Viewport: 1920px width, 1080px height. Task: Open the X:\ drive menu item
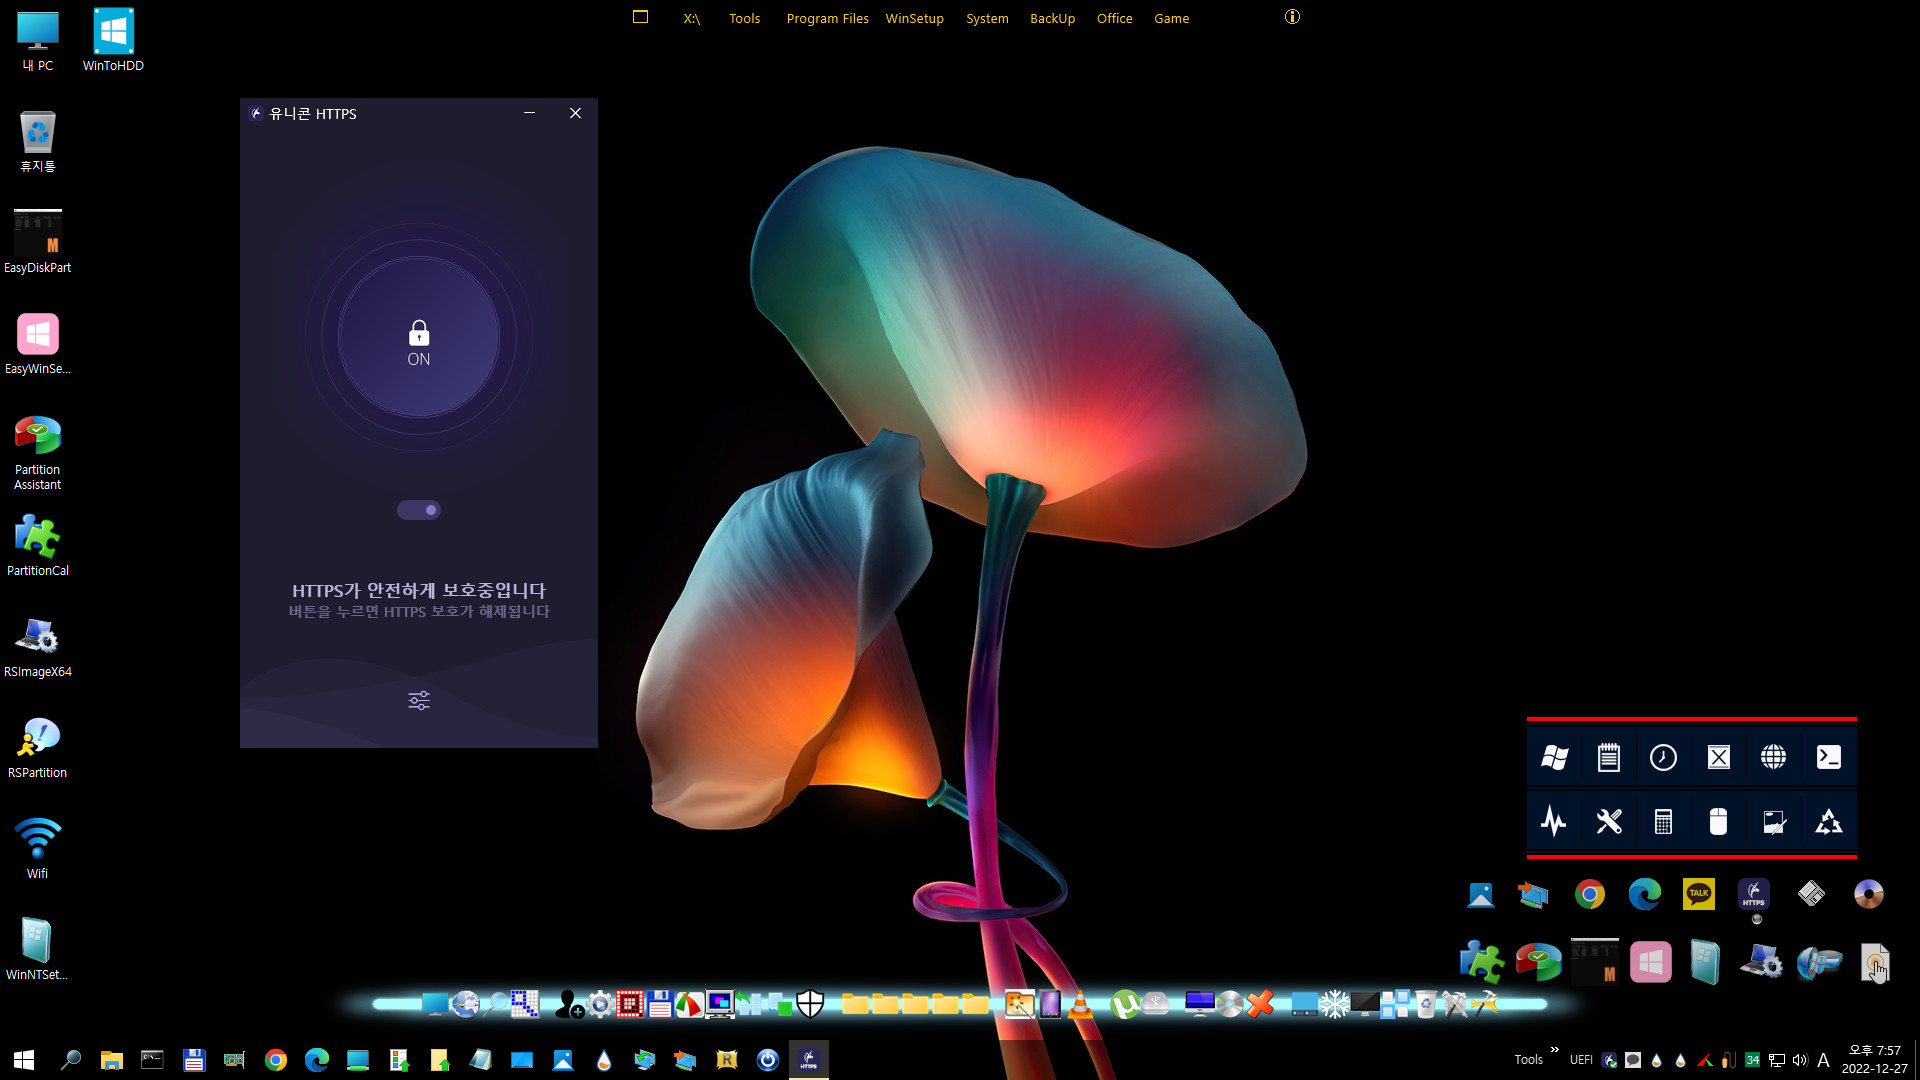691,18
